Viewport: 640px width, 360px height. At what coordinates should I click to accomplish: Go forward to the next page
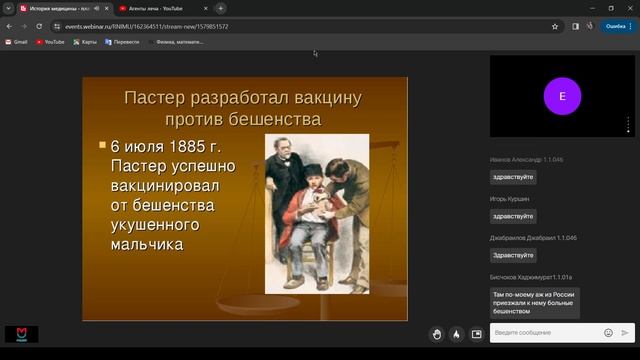[x=24, y=27]
